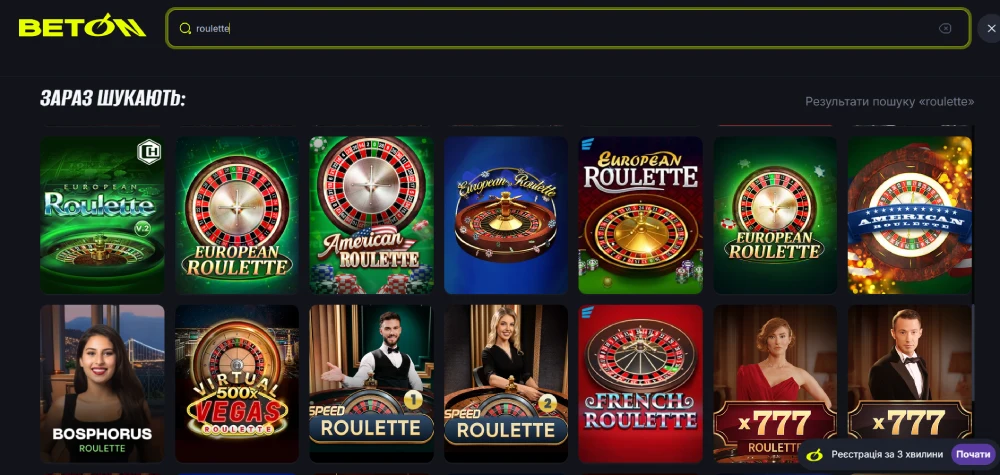
Task: Close the search overlay
Action: tap(990, 29)
